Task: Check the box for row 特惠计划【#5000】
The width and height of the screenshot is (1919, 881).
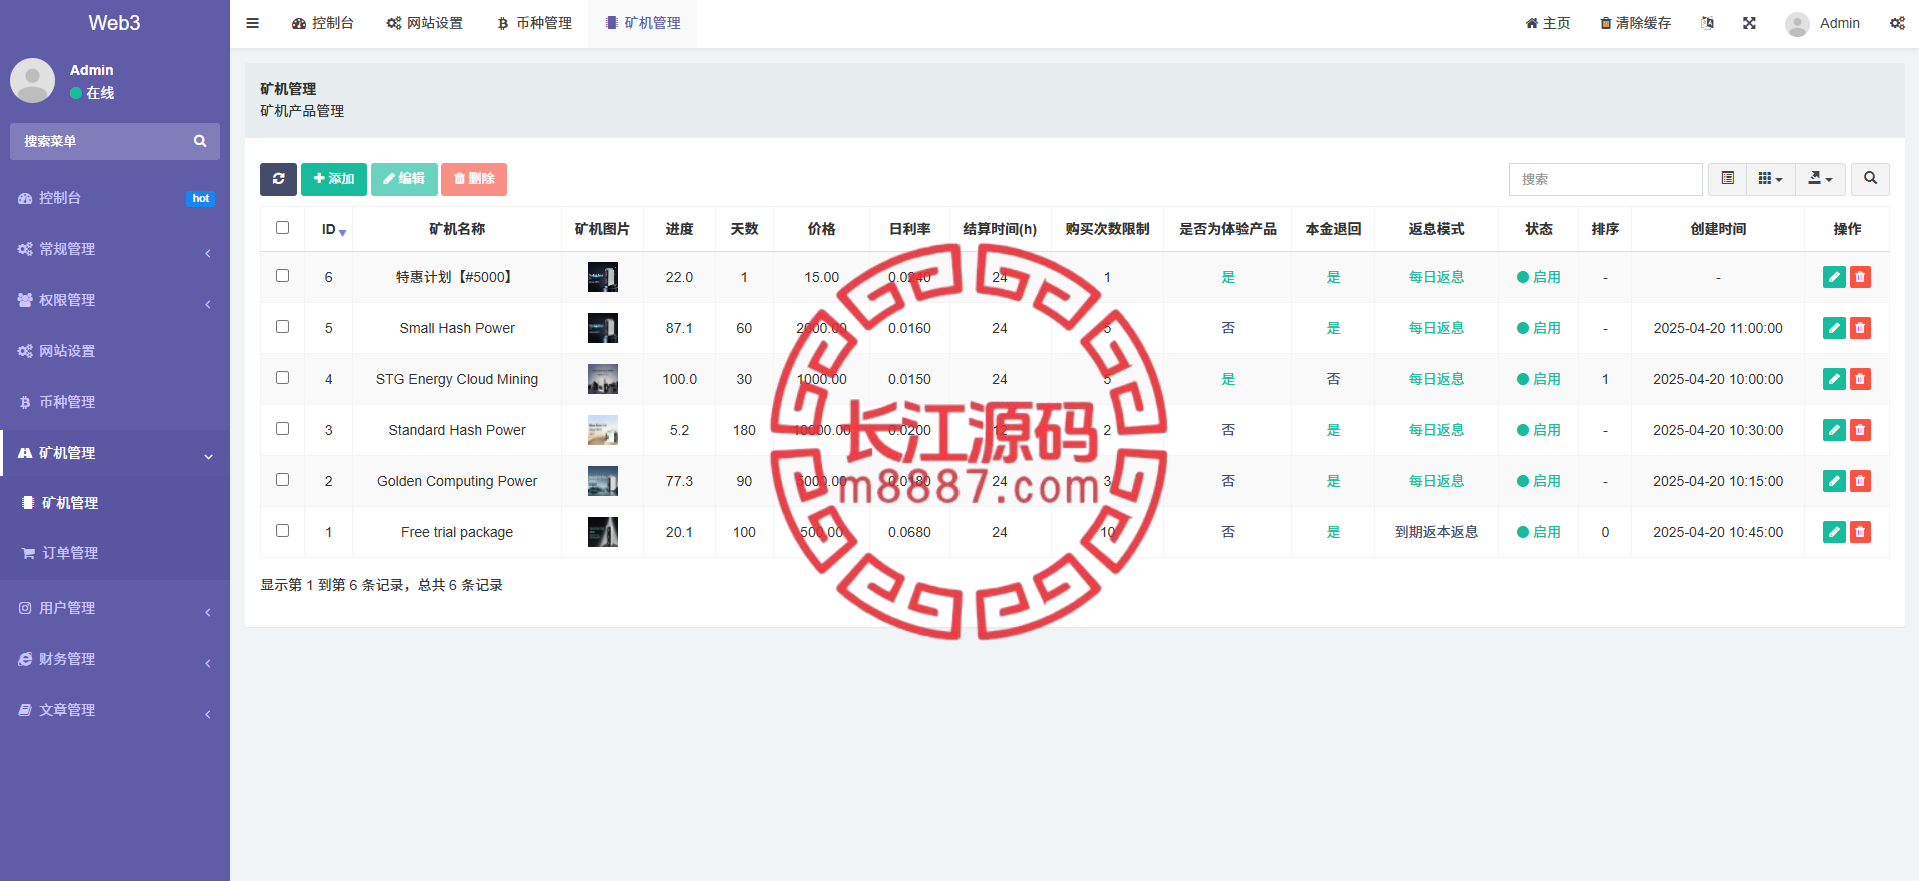Action: click(282, 276)
